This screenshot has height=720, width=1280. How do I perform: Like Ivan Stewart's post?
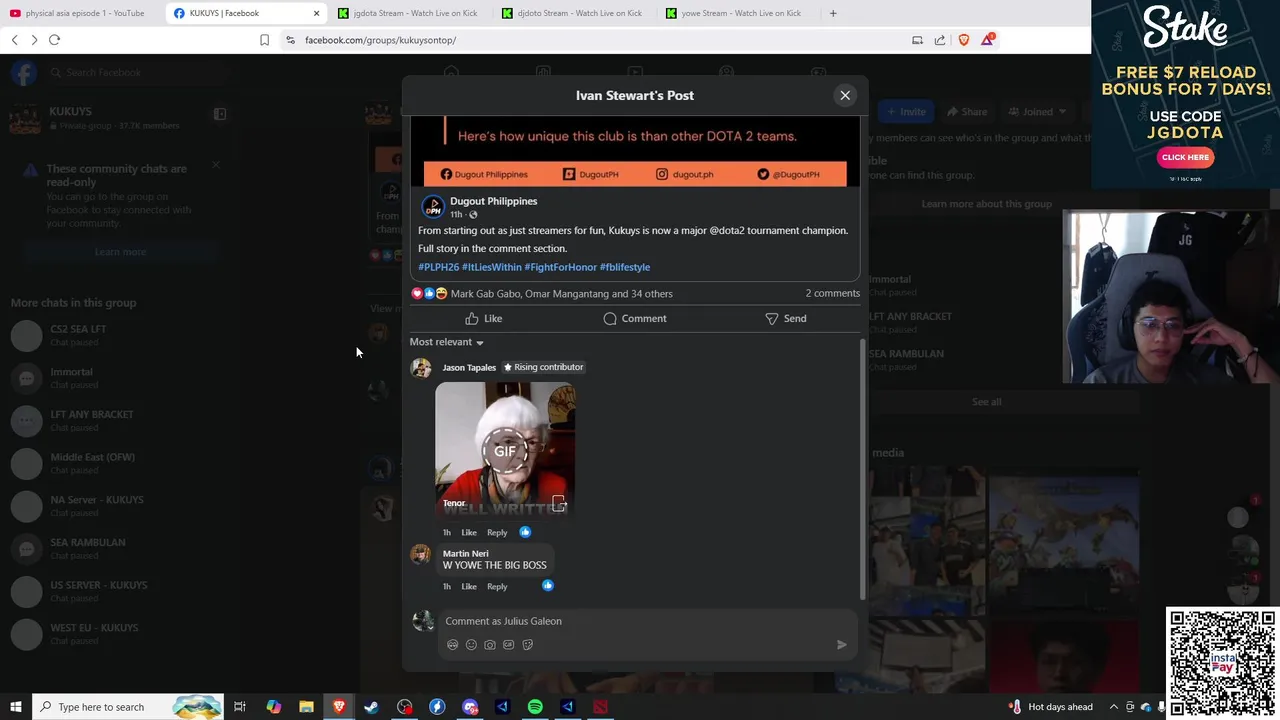(x=484, y=318)
